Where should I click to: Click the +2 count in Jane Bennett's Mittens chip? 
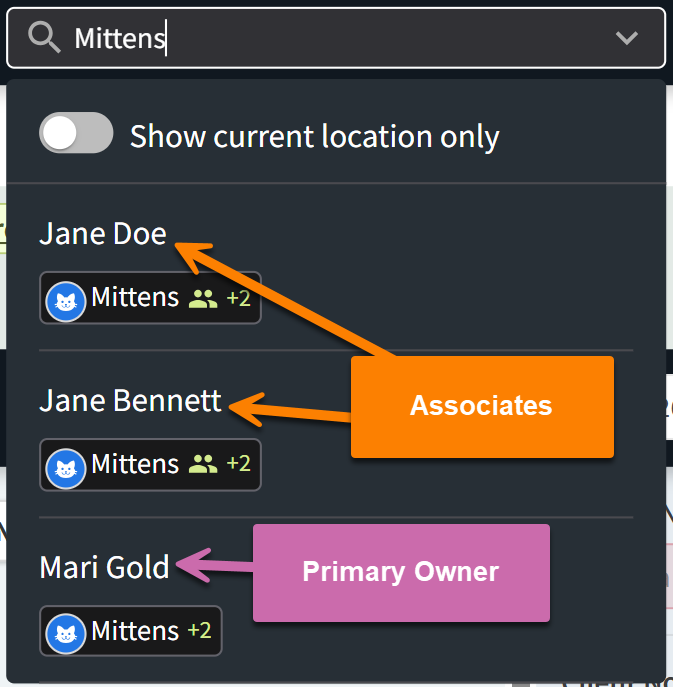[x=238, y=465]
